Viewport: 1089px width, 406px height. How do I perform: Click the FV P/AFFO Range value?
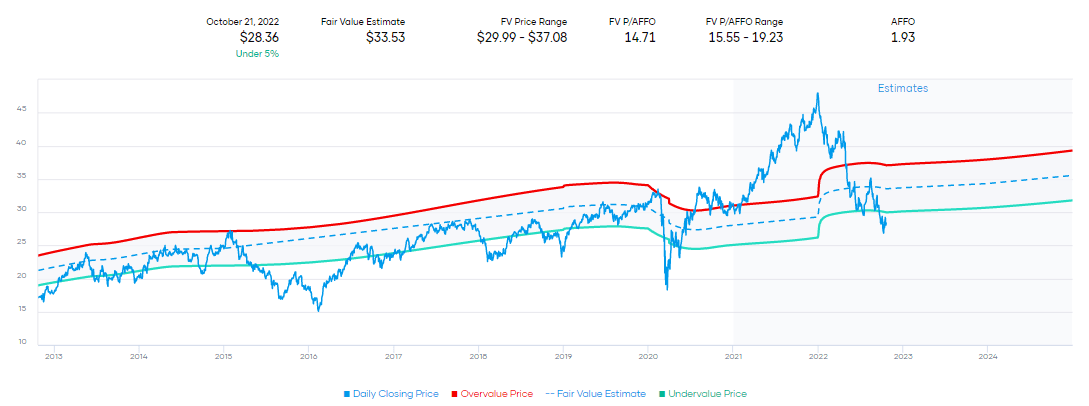coord(745,38)
